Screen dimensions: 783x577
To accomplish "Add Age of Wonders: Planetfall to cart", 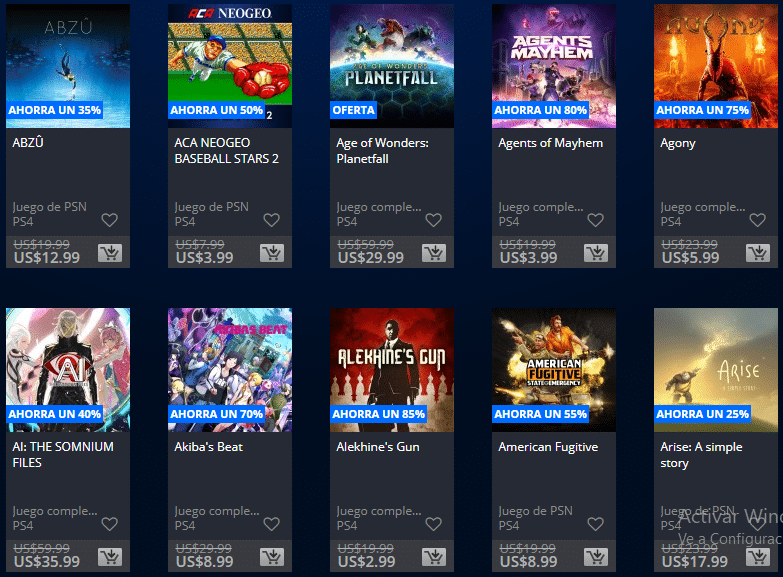I will click(x=434, y=253).
